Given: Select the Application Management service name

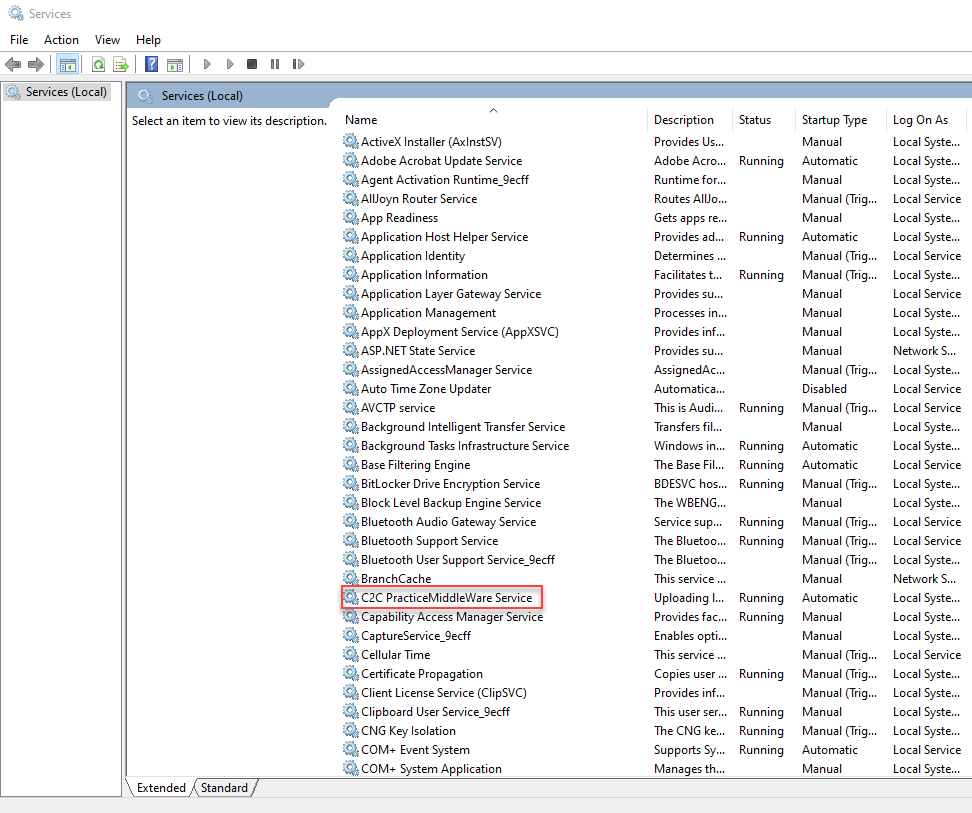Looking at the screenshot, I should click(x=428, y=312).
